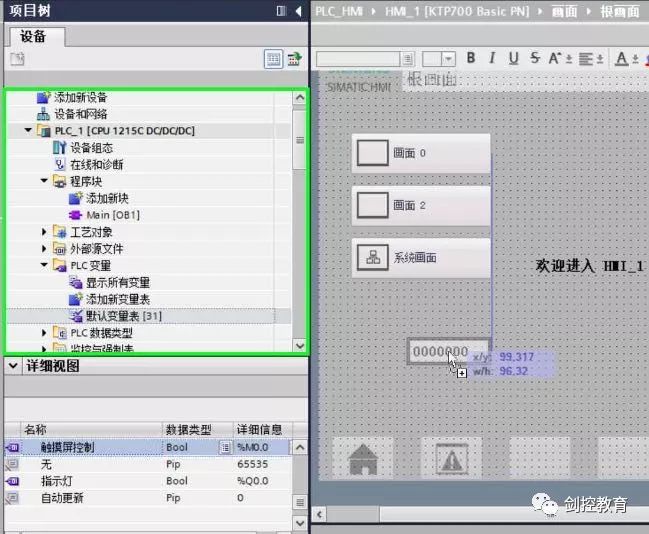This screenshot has width=649, height=534.
Task: Click the project tree table view icon
Action: [x=274, y=59]
